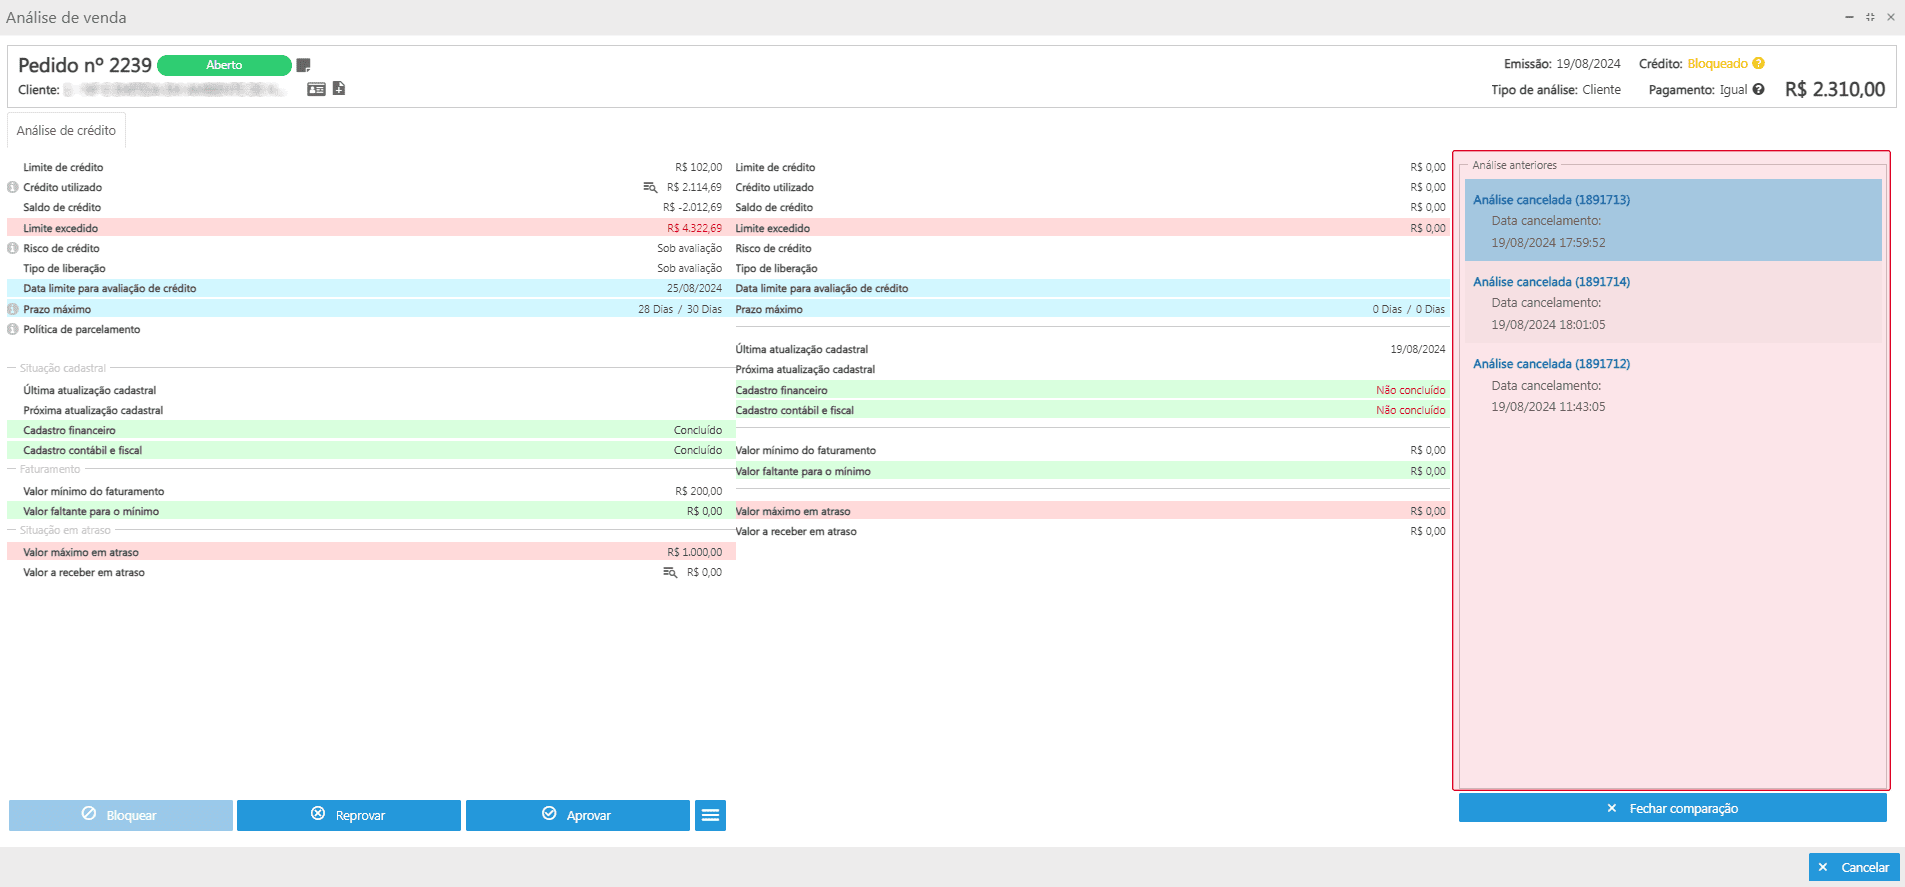The image size is (1905, 887).
Task: Click the info icon beside Crédito utilizado
Action: (x=13, y=187)
